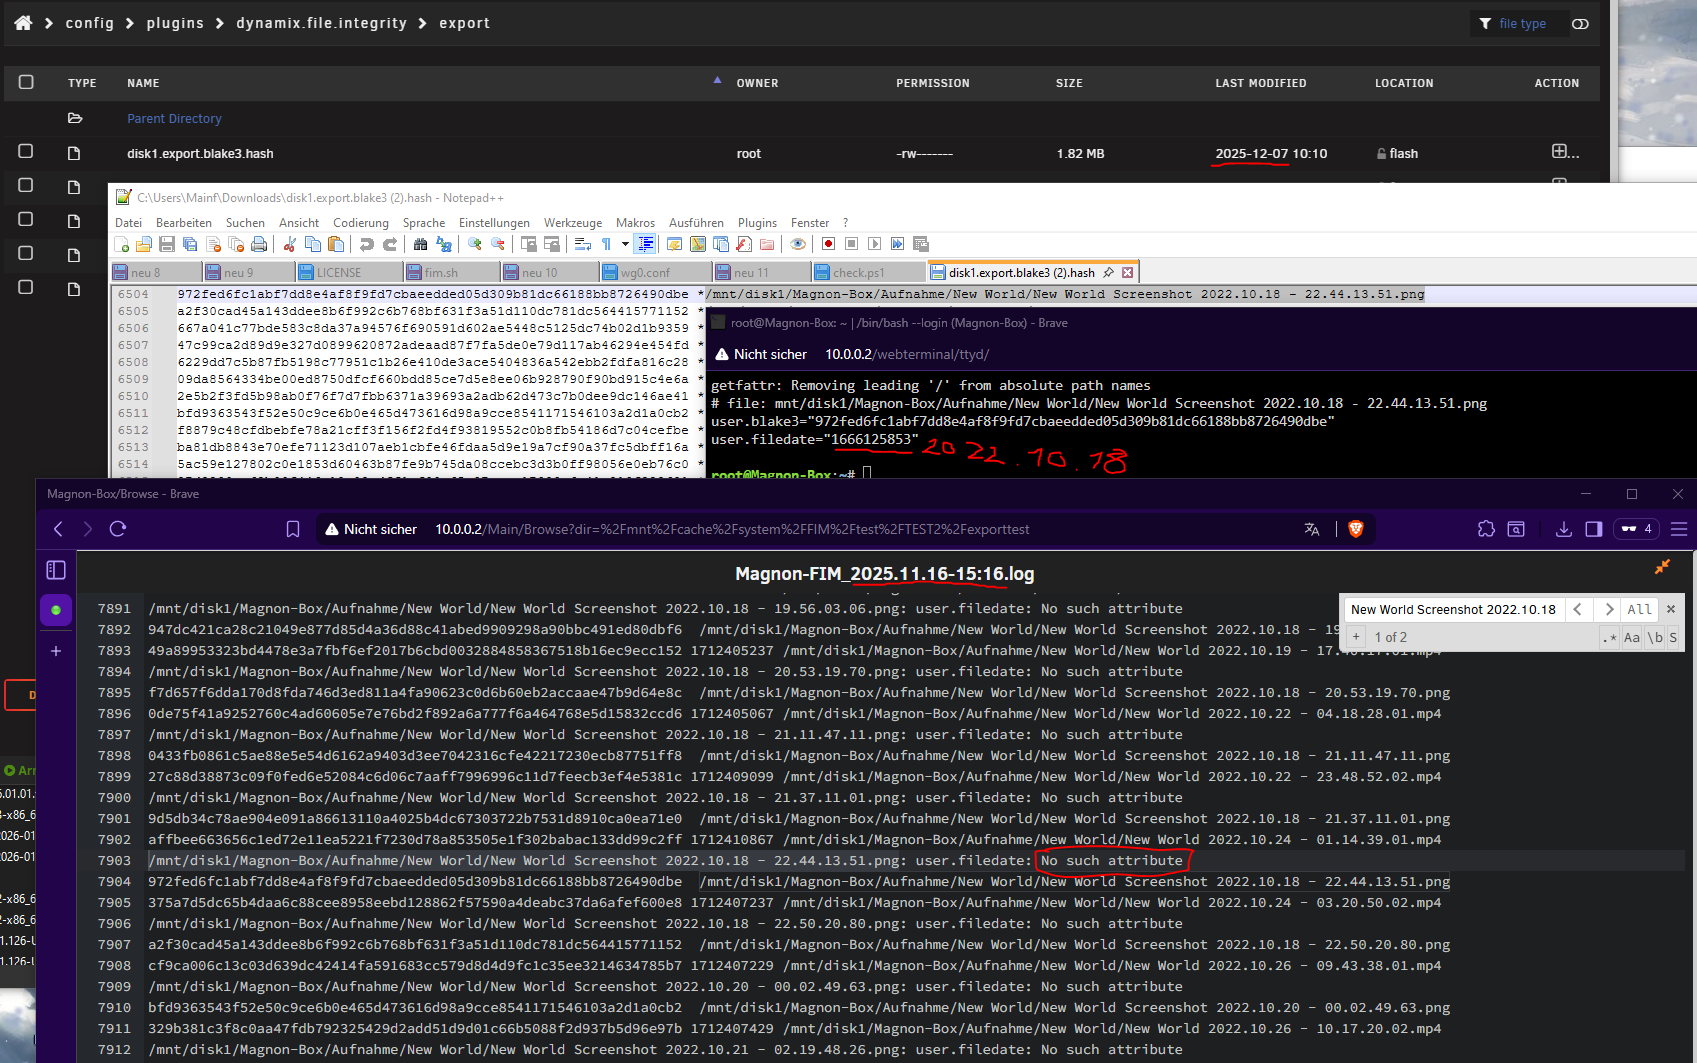The height and width of the screenshot is (1063, 1697).
Task: Click the All button in the find panel
Action: point(1640,609)
